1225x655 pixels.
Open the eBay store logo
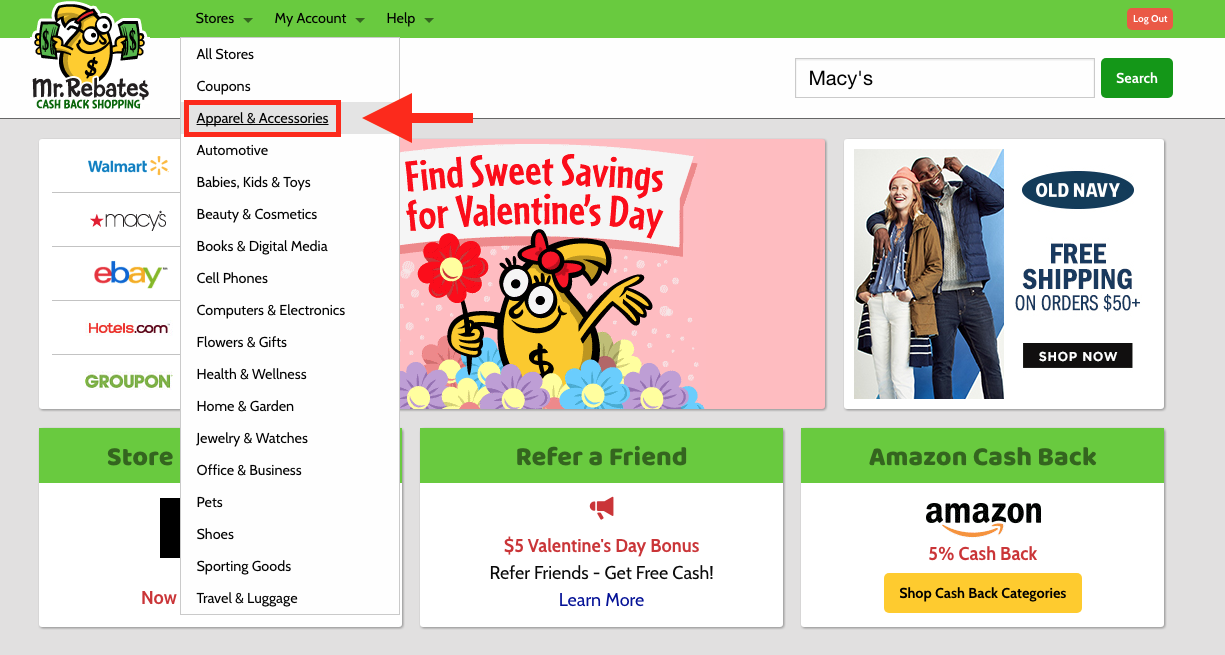pyautogui.click(x=128, y=274)
